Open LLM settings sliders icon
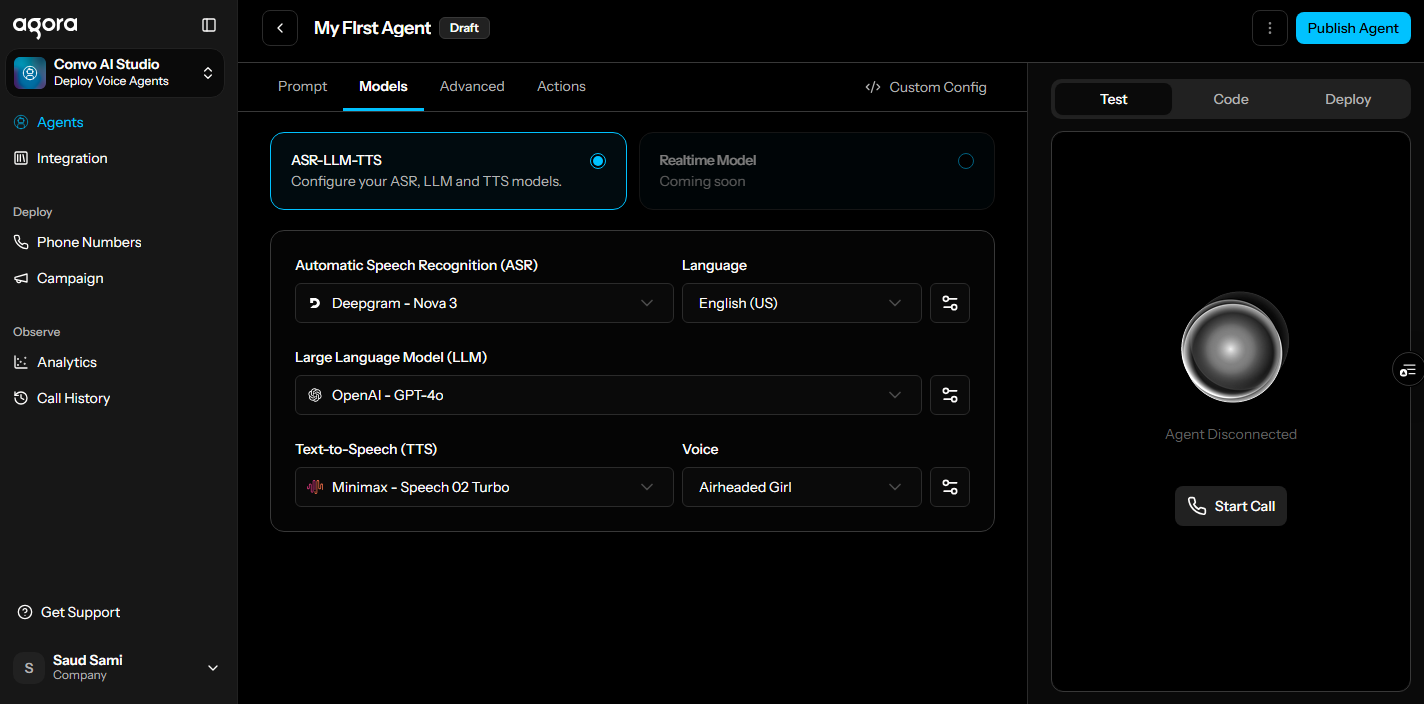1424x704 pixels. point(949,395)
